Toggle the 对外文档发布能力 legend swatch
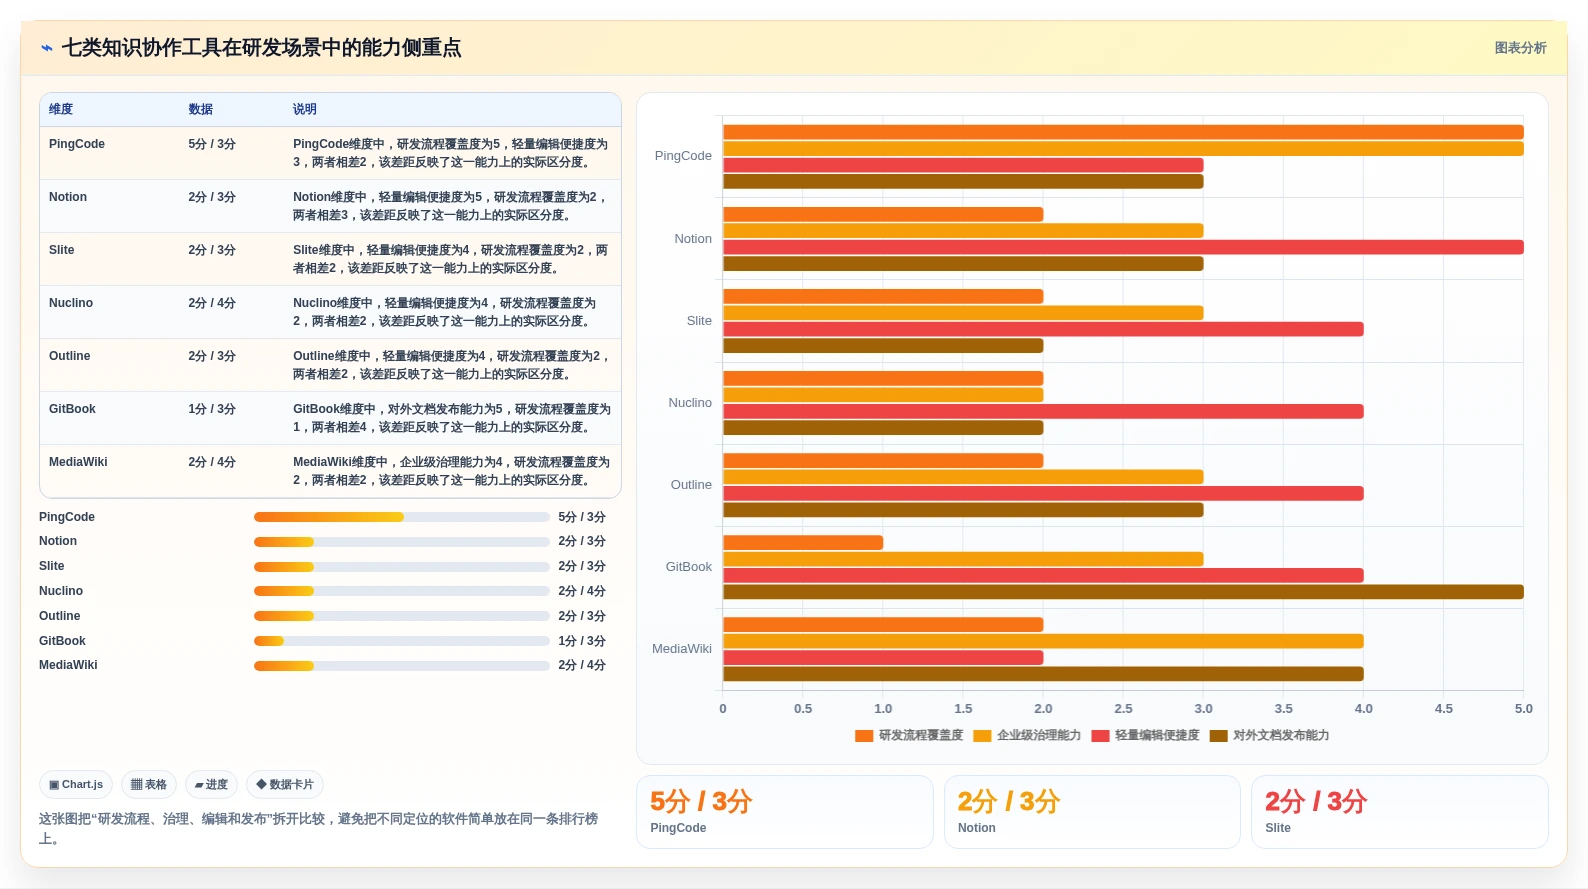Image resolution: width=1588 pixels, height=889 pixels. click(1218, 736)
